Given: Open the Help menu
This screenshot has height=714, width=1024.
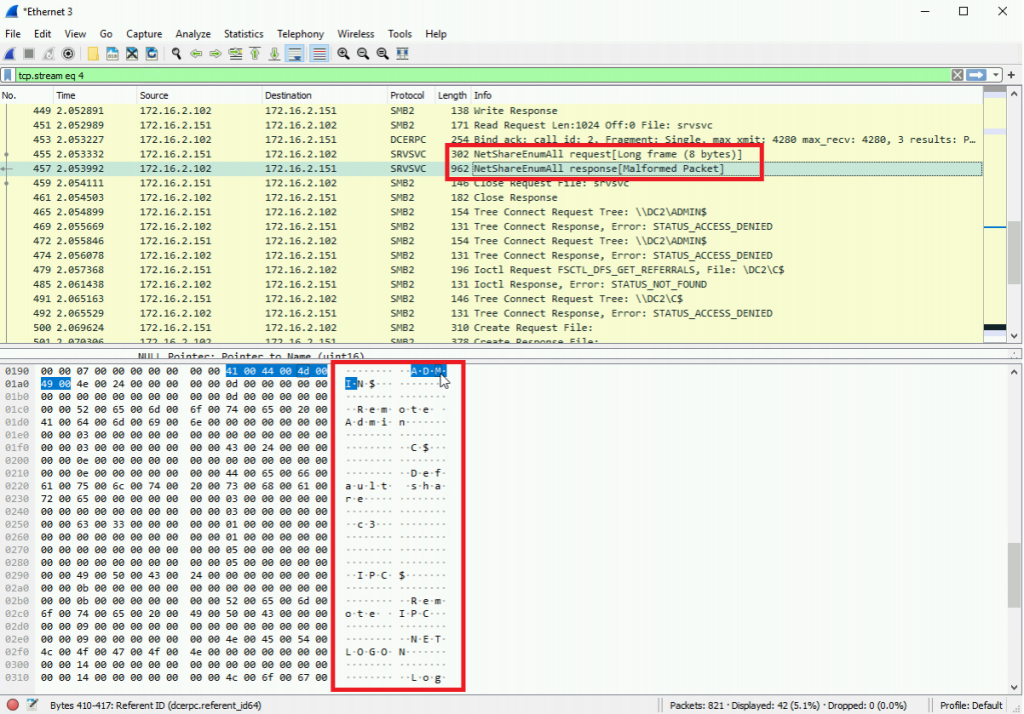Looking at the screenshot, I should point(436,34).
